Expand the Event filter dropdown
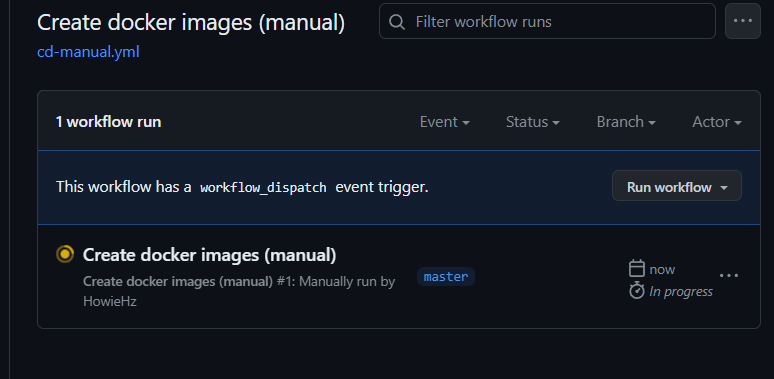Image resolution: width=774 pixels, height=379 pixels. point(444,122)
